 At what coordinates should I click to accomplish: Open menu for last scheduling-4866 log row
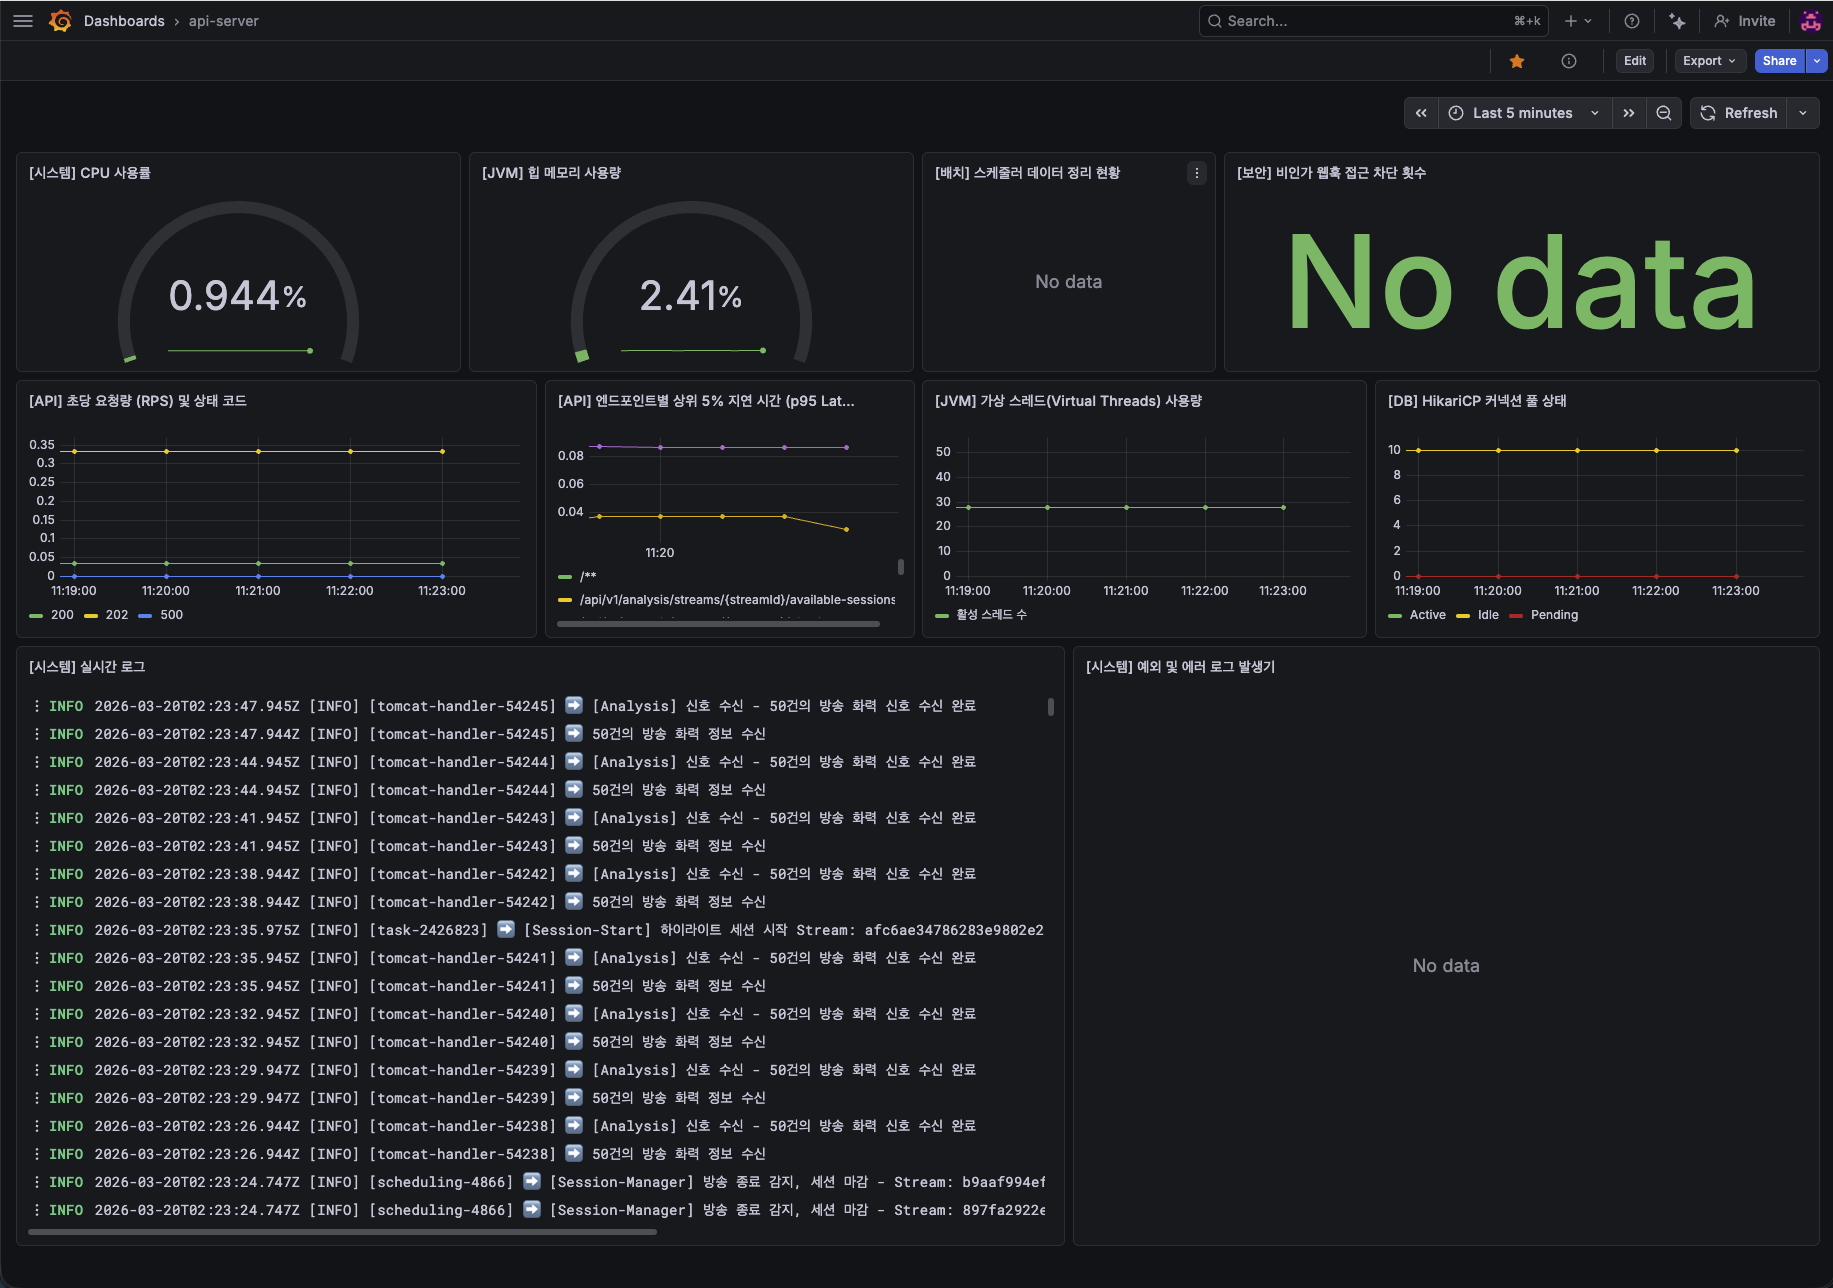37,1210
